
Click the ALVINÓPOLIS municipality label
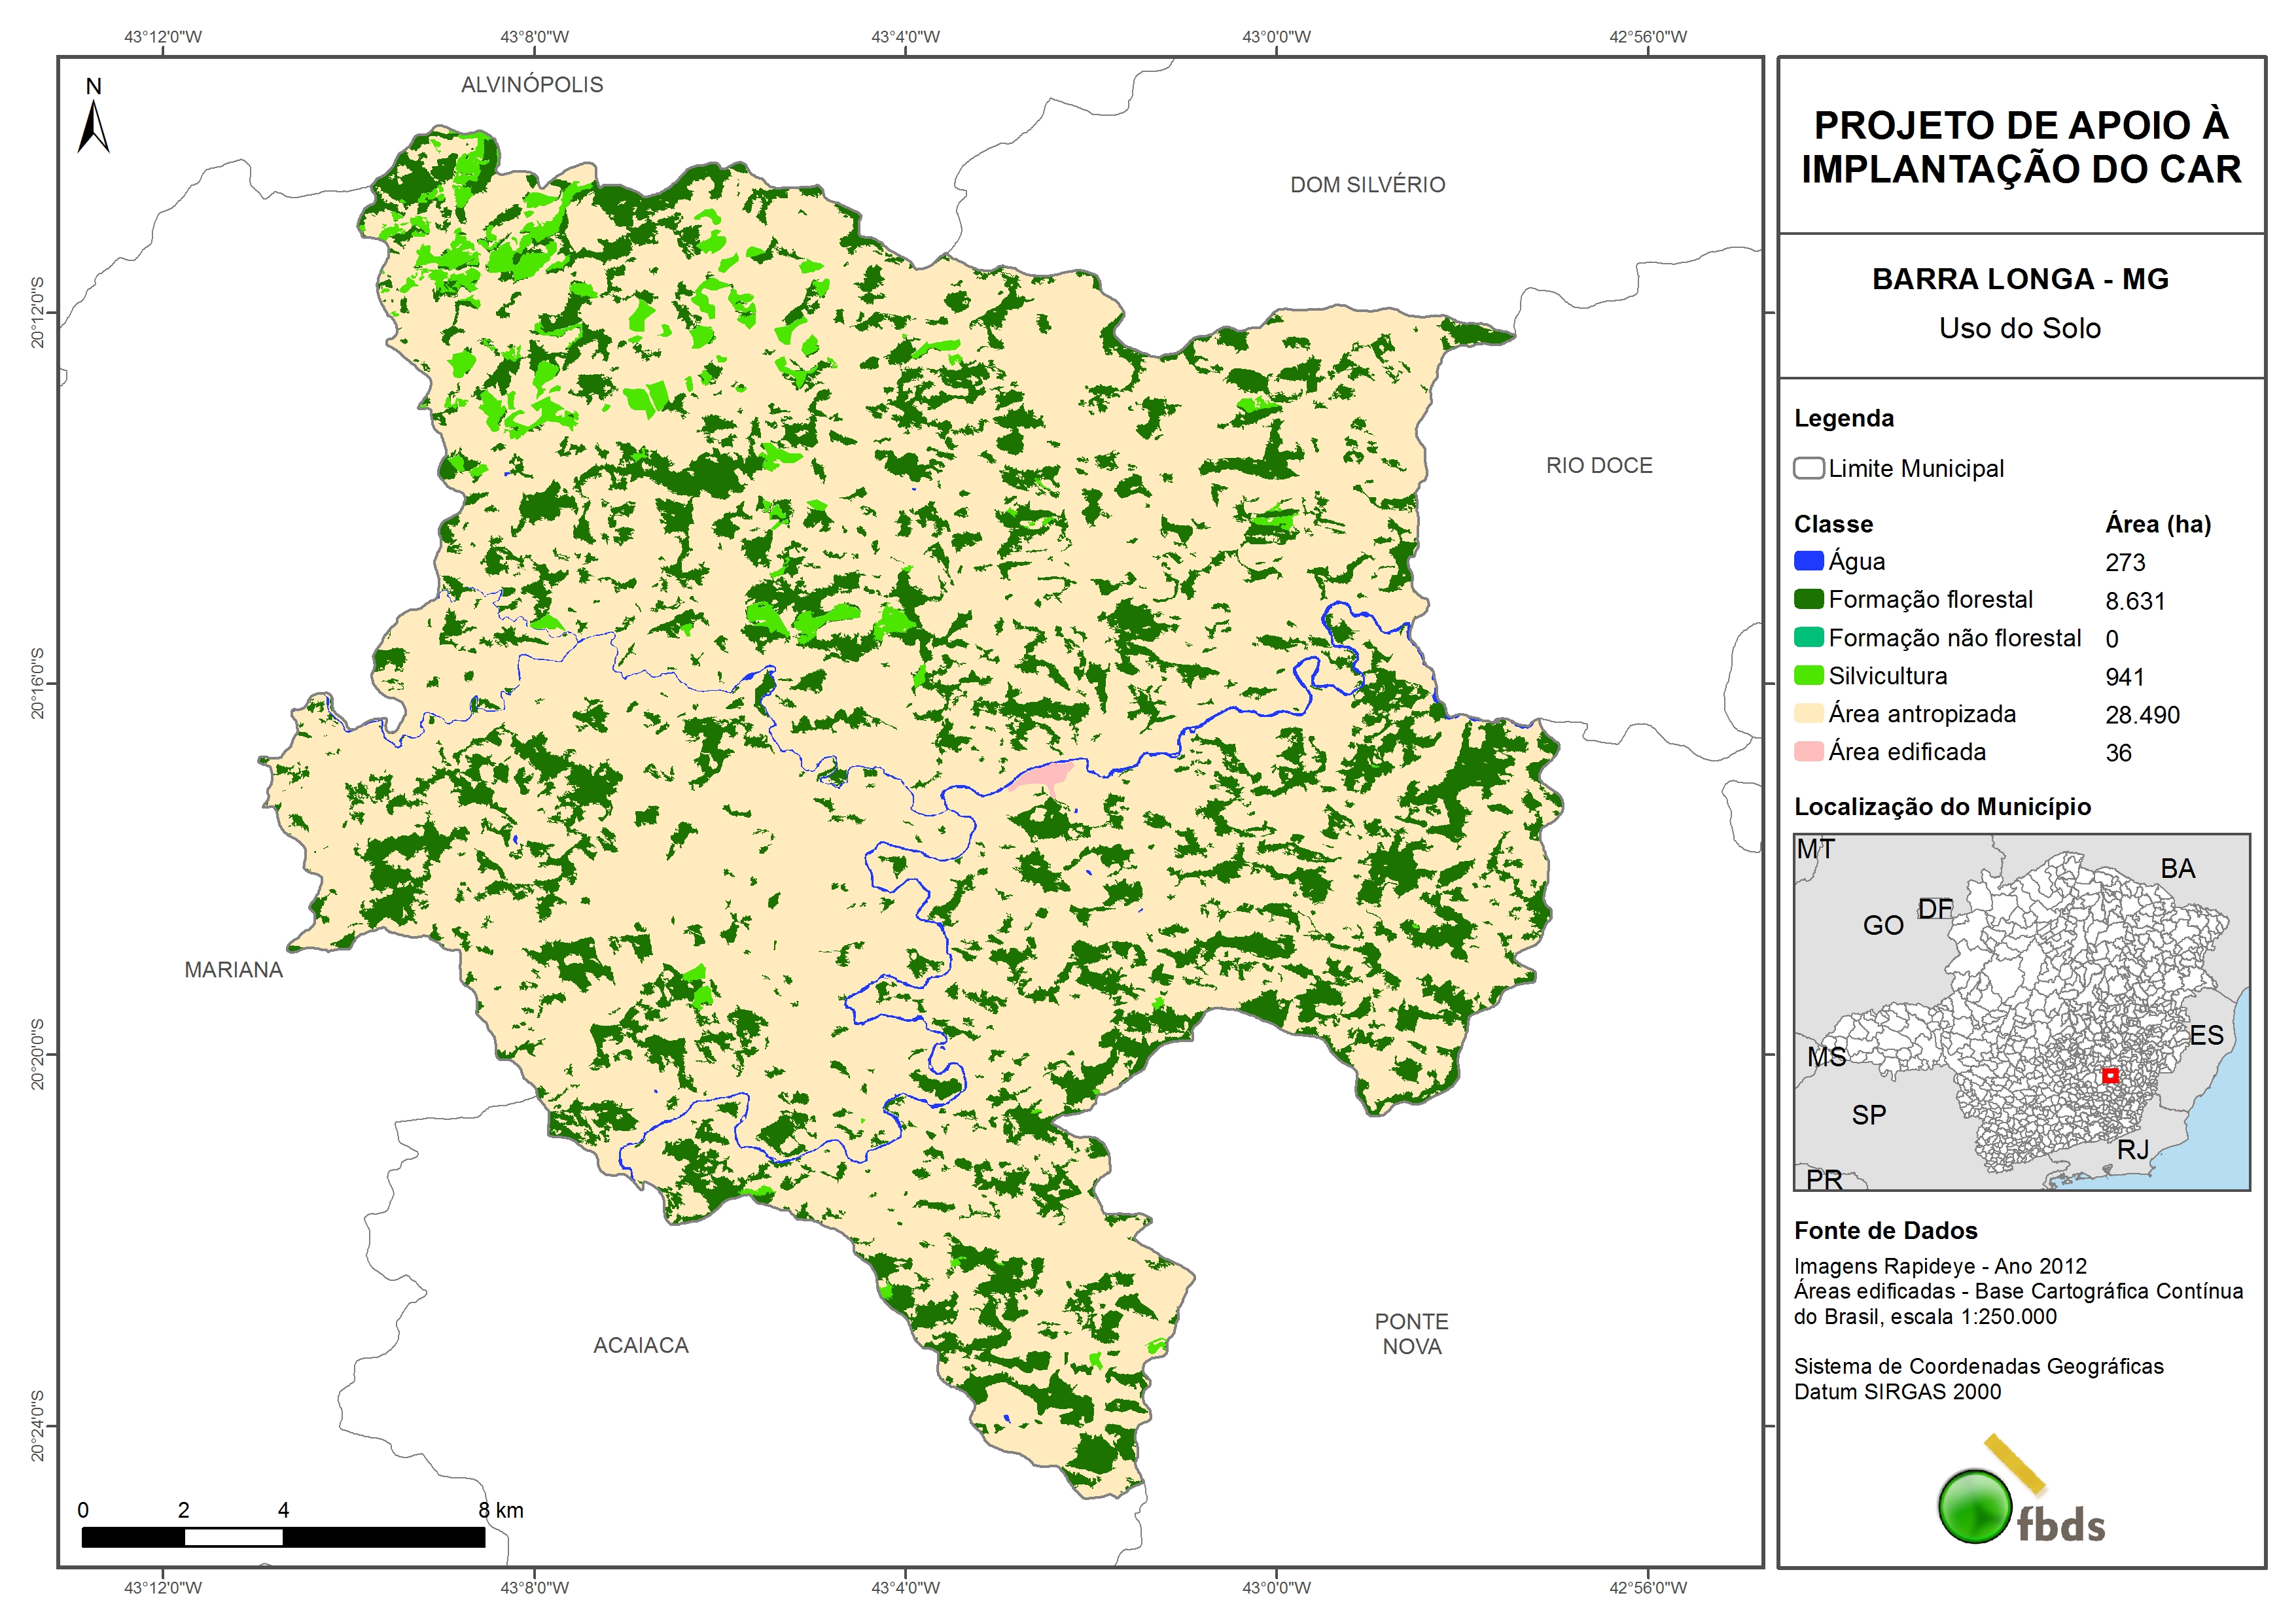pos(532,85)
